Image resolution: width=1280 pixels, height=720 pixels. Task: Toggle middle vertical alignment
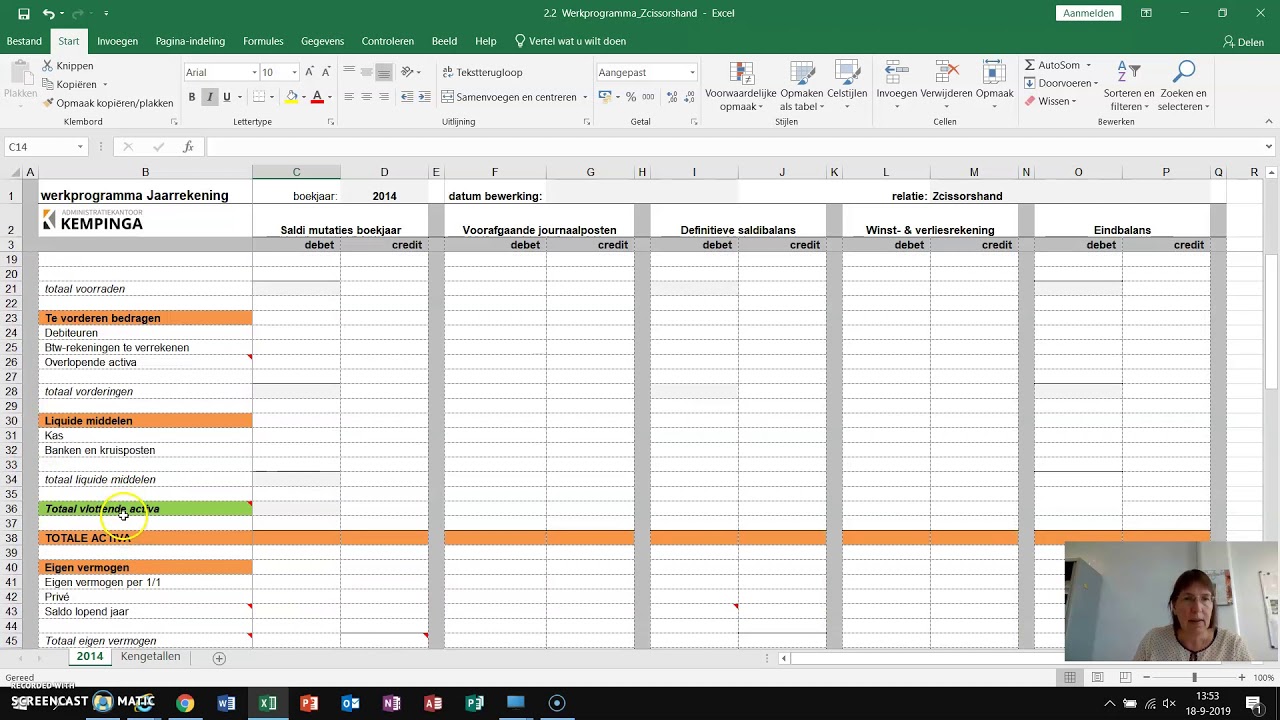point(366,72)
